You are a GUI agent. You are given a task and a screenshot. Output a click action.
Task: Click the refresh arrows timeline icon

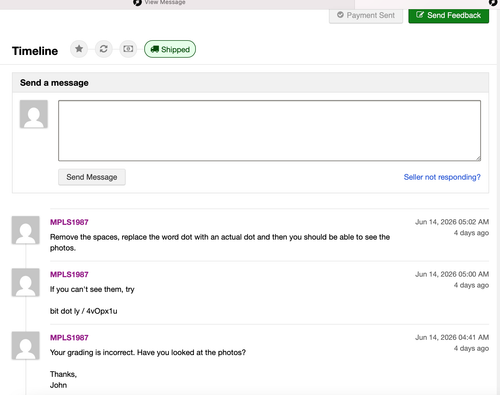[104, 49]
